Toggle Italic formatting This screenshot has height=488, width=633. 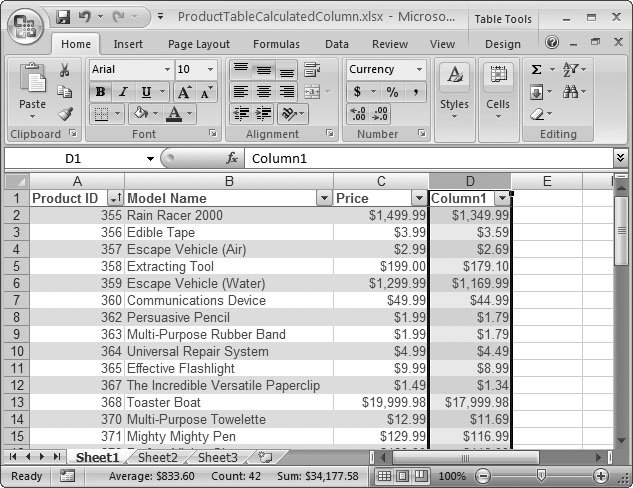coord(123,92)
